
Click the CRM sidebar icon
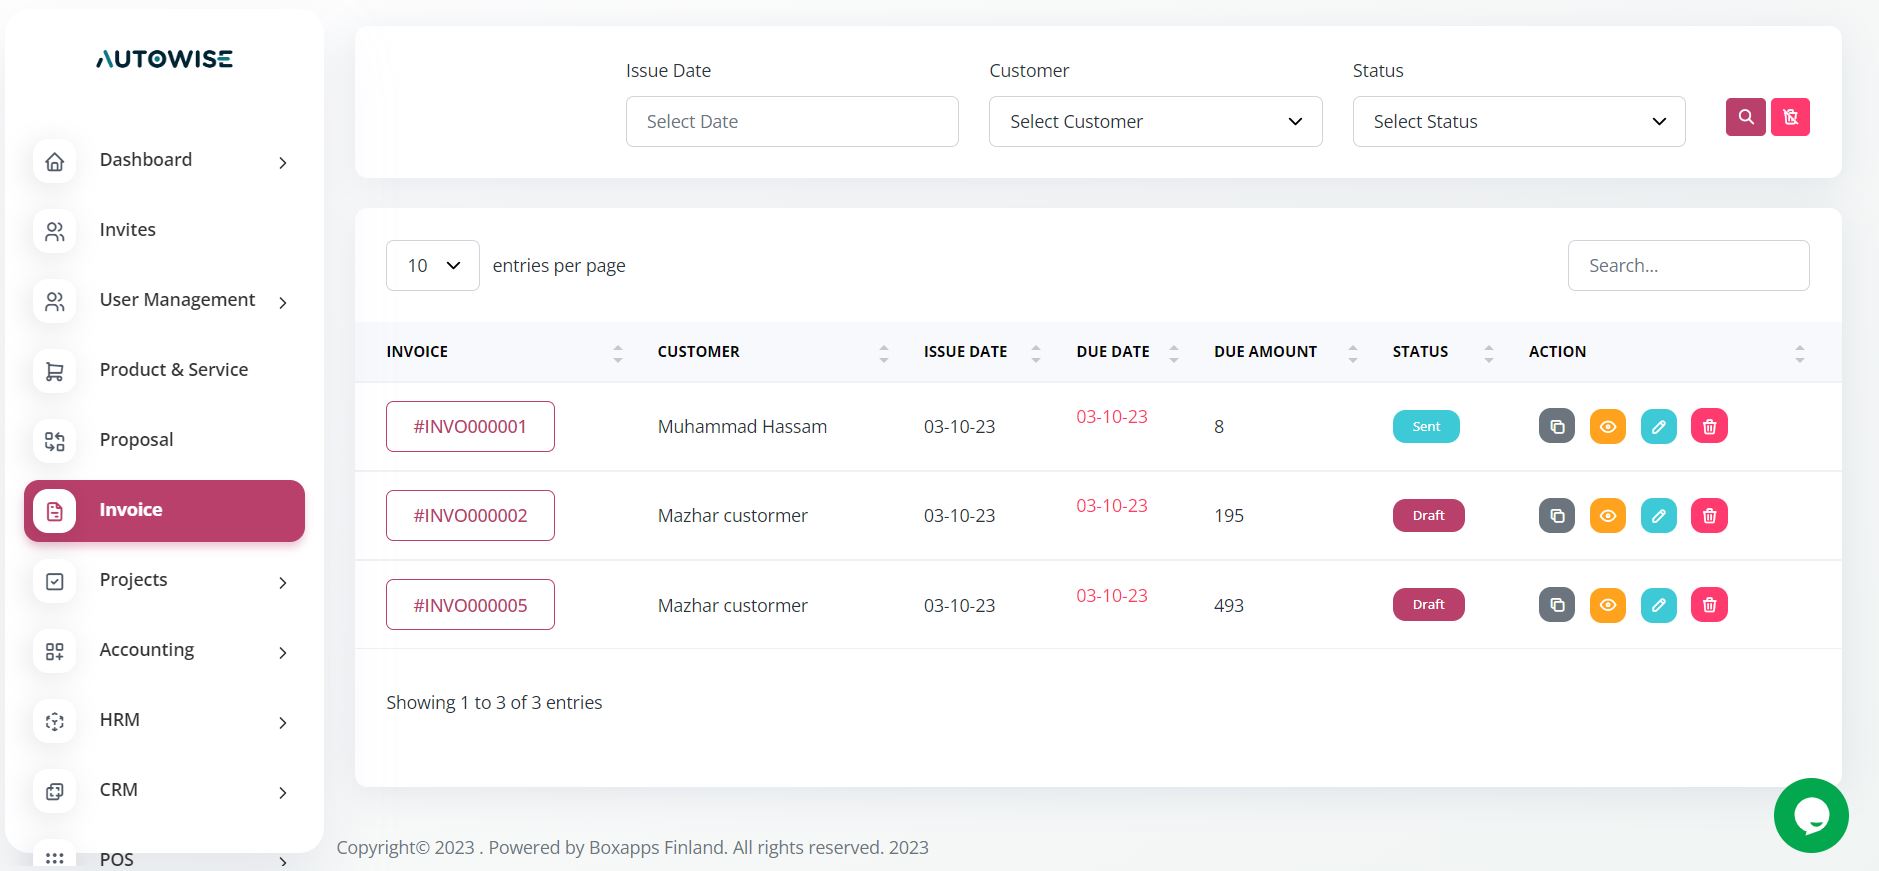[x=55, y=791]
